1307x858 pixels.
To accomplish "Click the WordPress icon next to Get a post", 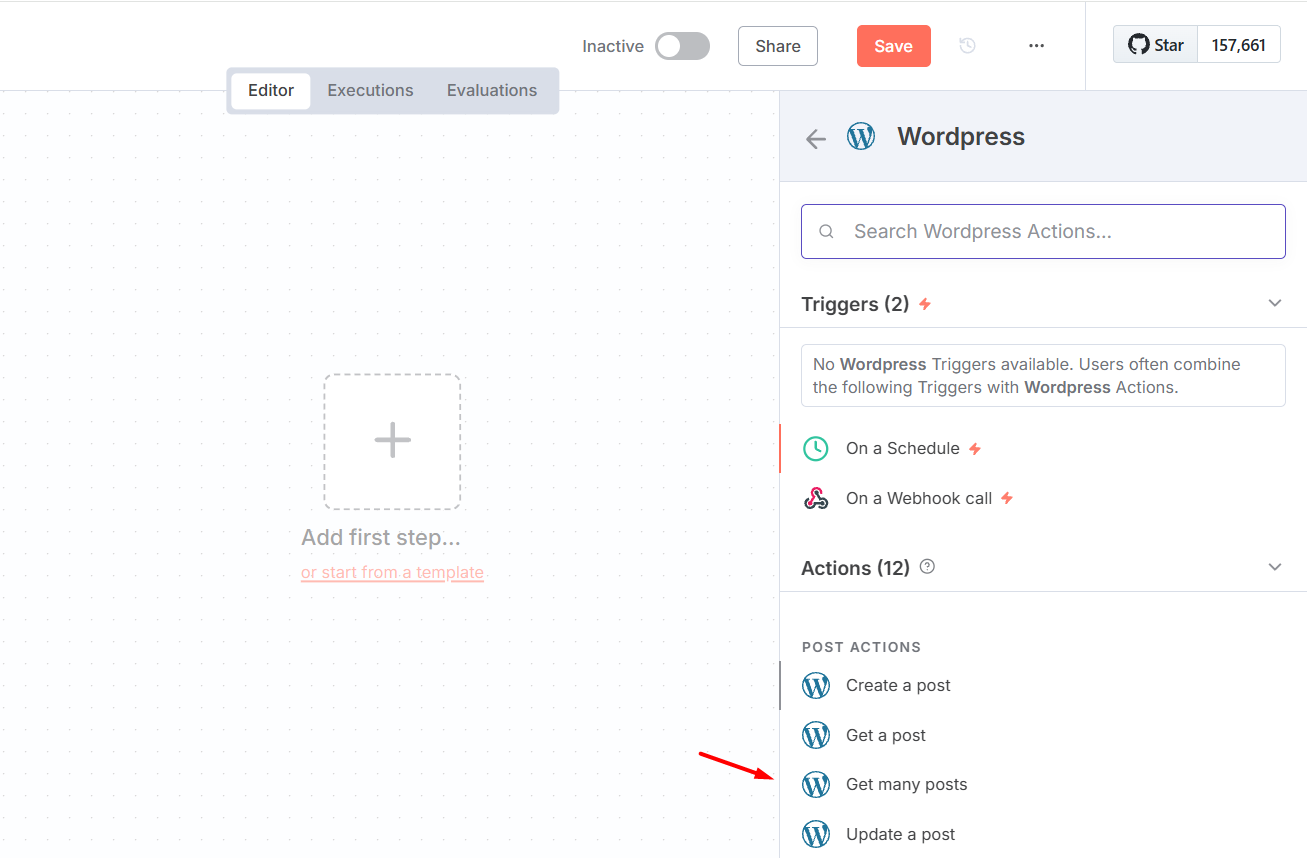I will click(816, 735).
